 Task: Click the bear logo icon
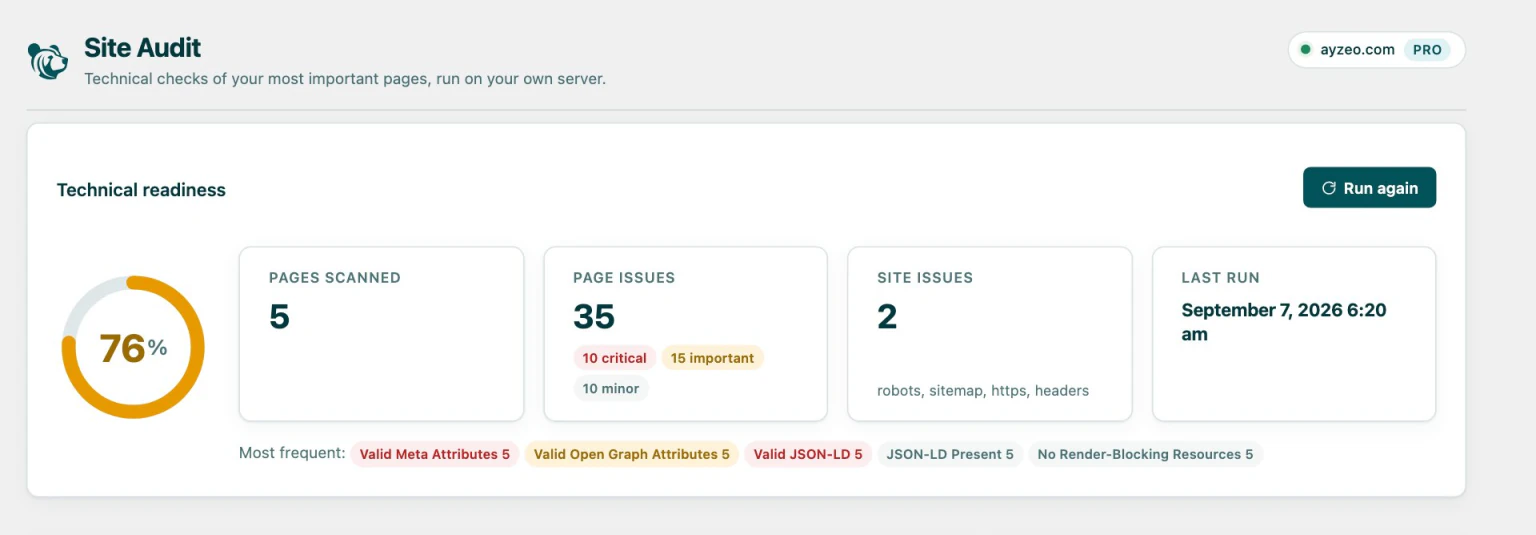pos(48,61)
